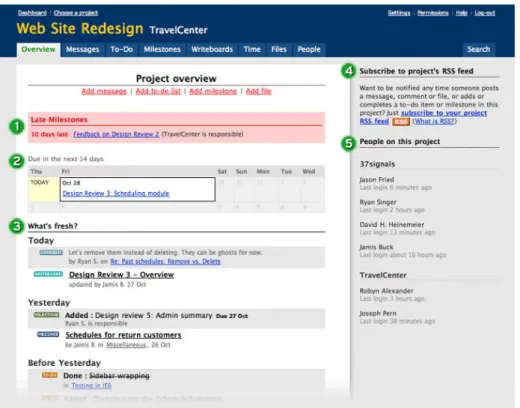Open the Overview tab

pos(38,50)
